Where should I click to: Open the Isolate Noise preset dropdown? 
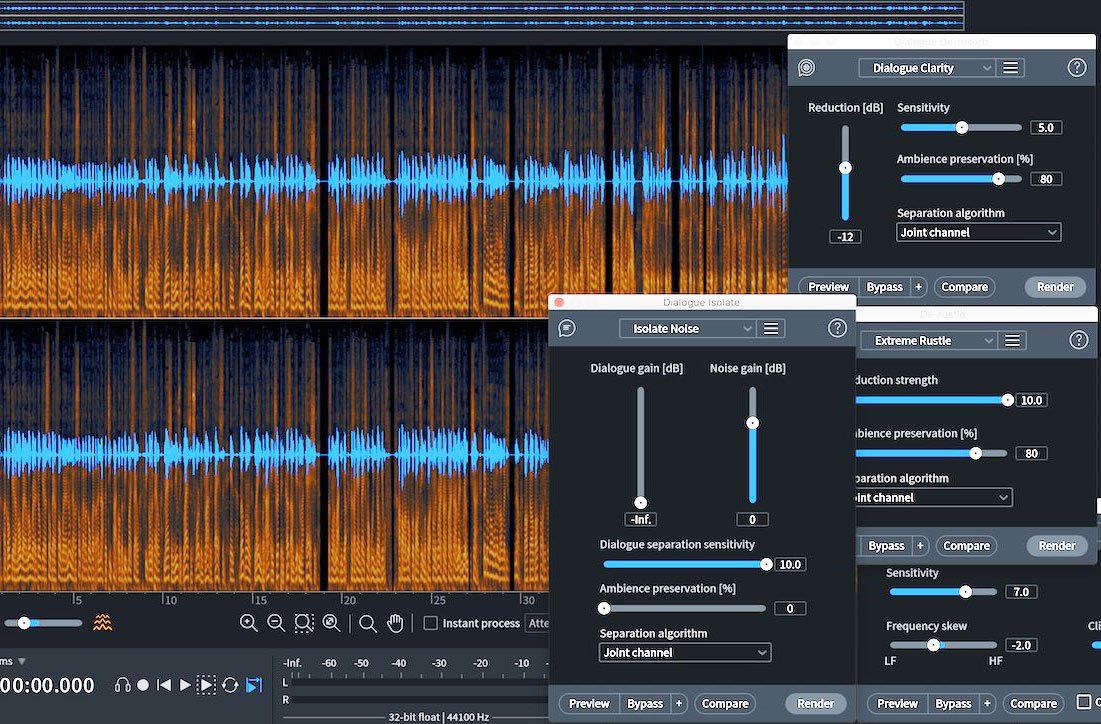tap(687, 328)
